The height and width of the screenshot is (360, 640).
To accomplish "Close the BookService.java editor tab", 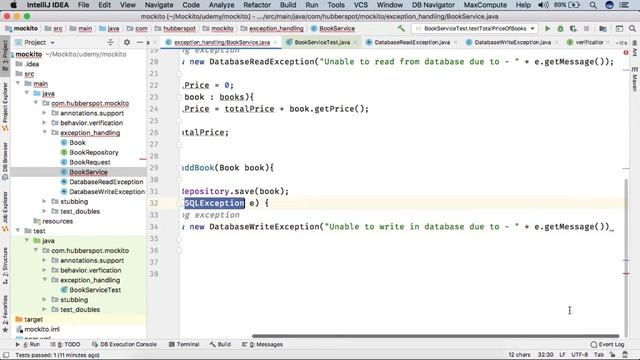I will coord(276,42).
